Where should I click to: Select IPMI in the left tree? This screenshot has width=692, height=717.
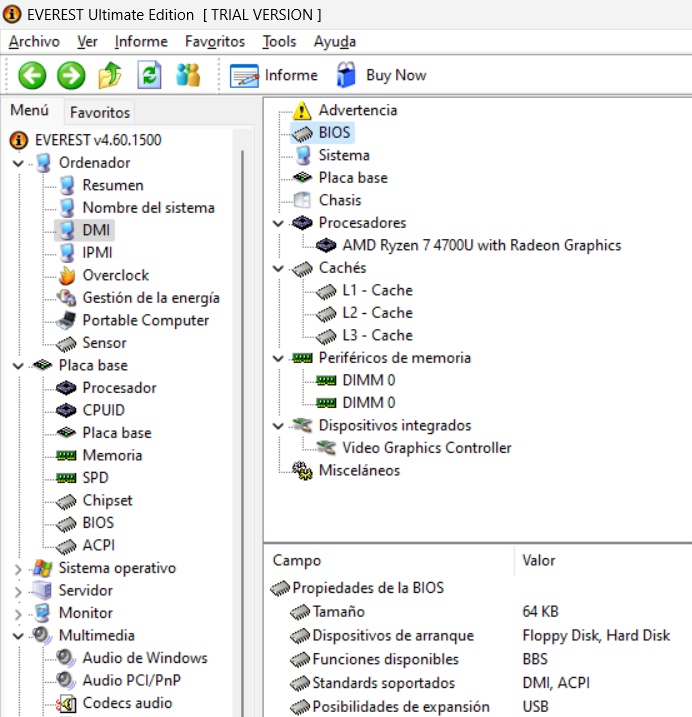coord(97,252)
